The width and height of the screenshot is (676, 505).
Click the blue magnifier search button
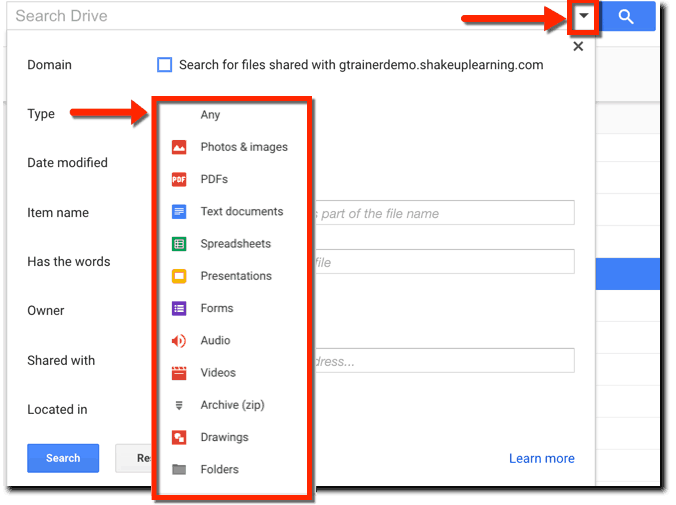tap(627, 17)
